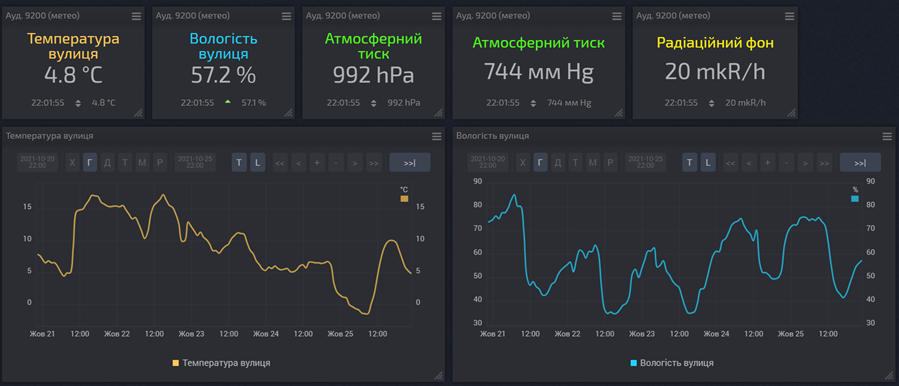This screenshot has width=899, height=386.
Task: Select Г period in humidity chart
Action: click(540, 162)
